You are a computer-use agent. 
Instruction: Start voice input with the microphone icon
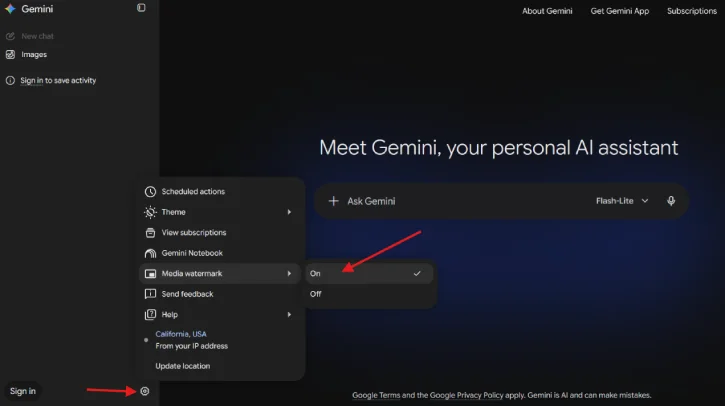tap(671, 201)
